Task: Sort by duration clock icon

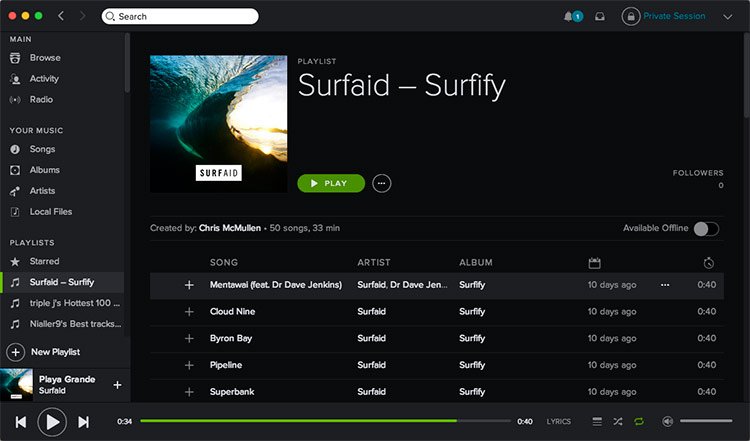Action: [x=708, y=263]
